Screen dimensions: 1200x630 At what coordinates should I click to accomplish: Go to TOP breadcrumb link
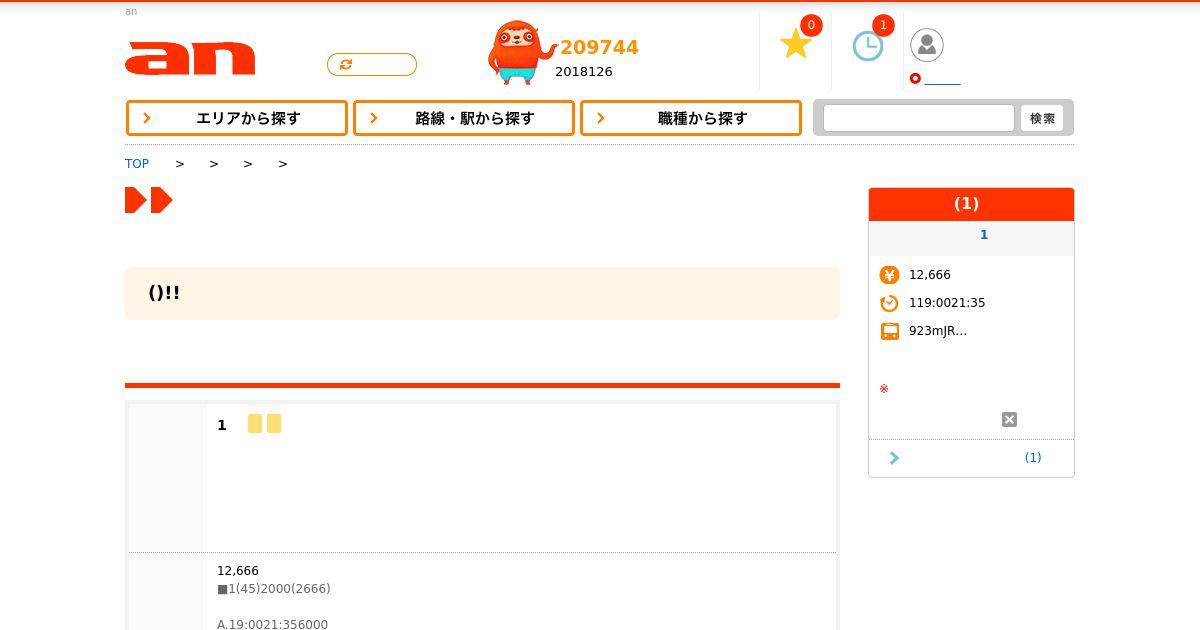[137, 164]
